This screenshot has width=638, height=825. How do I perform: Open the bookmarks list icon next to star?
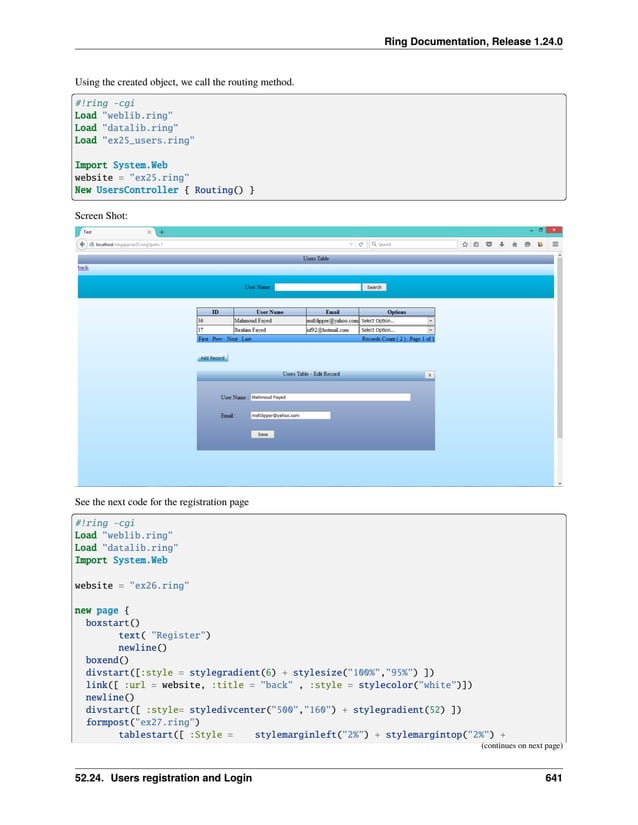[476, 244]
